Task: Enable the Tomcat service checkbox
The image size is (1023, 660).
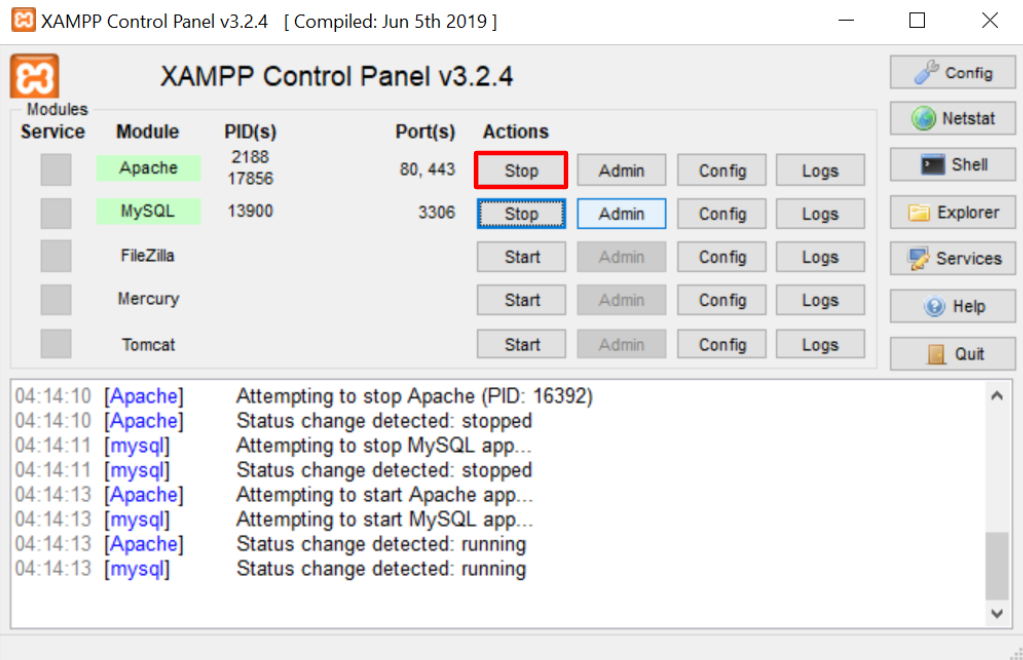Action: coord(55,343)
